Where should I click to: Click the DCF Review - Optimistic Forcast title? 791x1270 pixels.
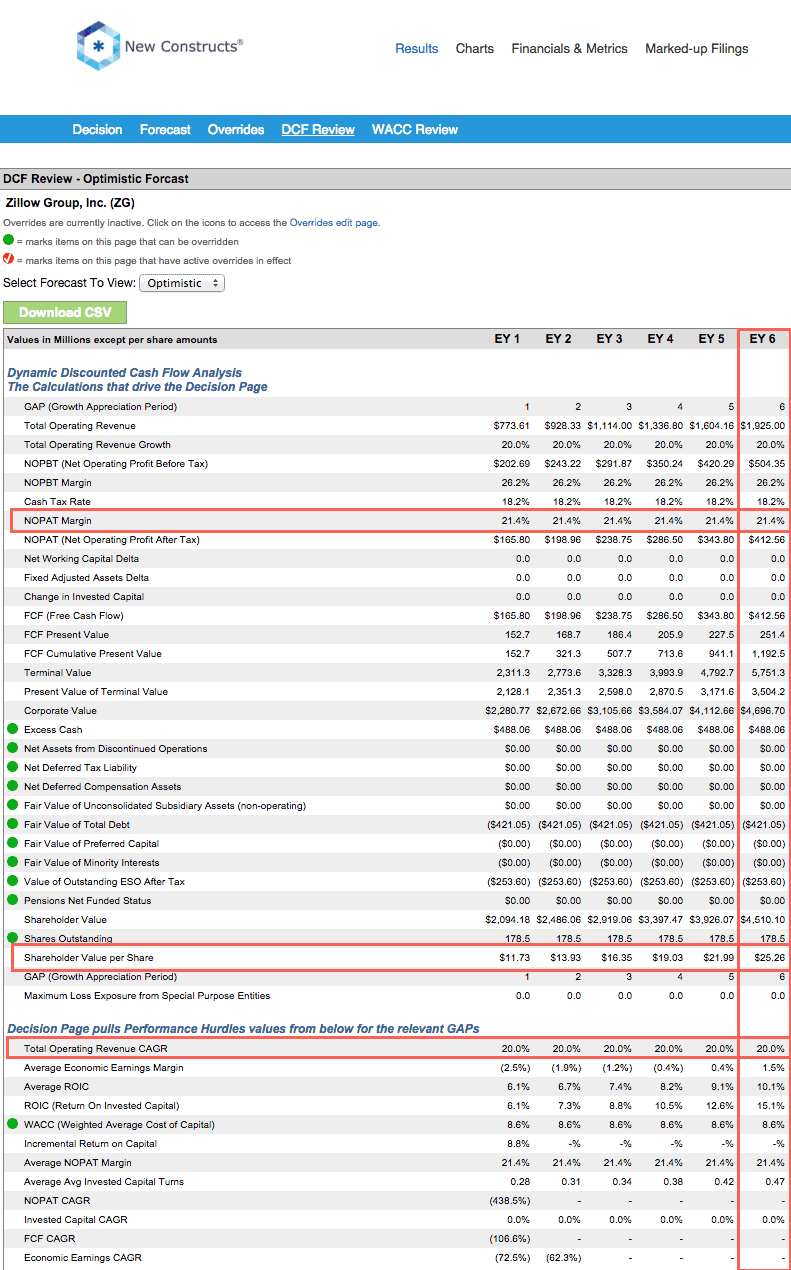point(96,179)
